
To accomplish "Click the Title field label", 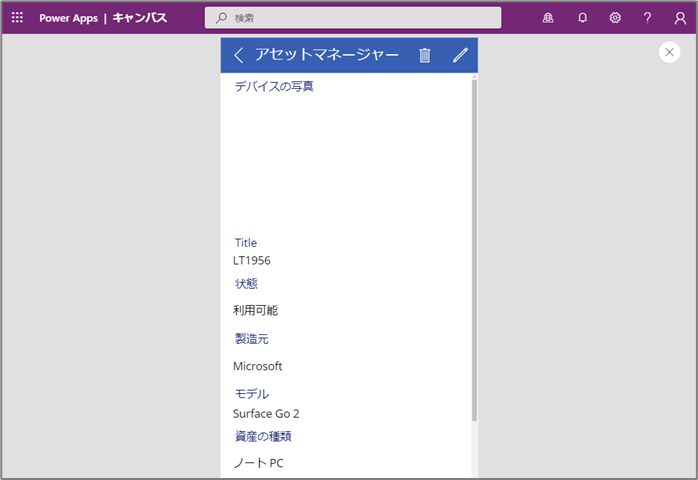I will (246, 243).
